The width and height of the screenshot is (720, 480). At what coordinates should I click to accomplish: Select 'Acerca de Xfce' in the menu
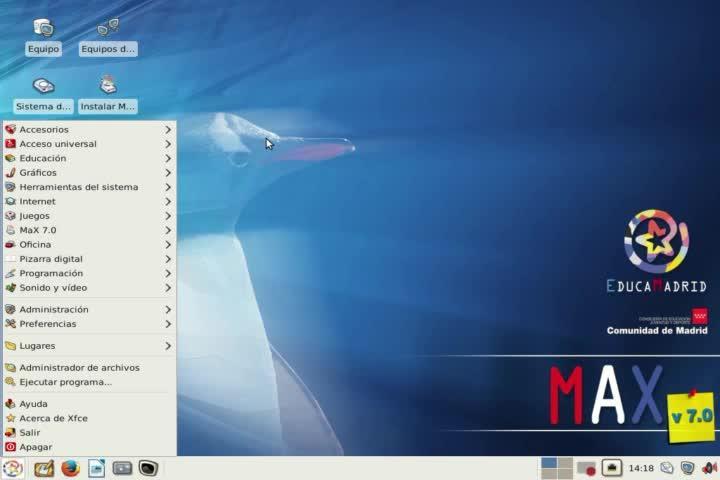tap(89, 418)
